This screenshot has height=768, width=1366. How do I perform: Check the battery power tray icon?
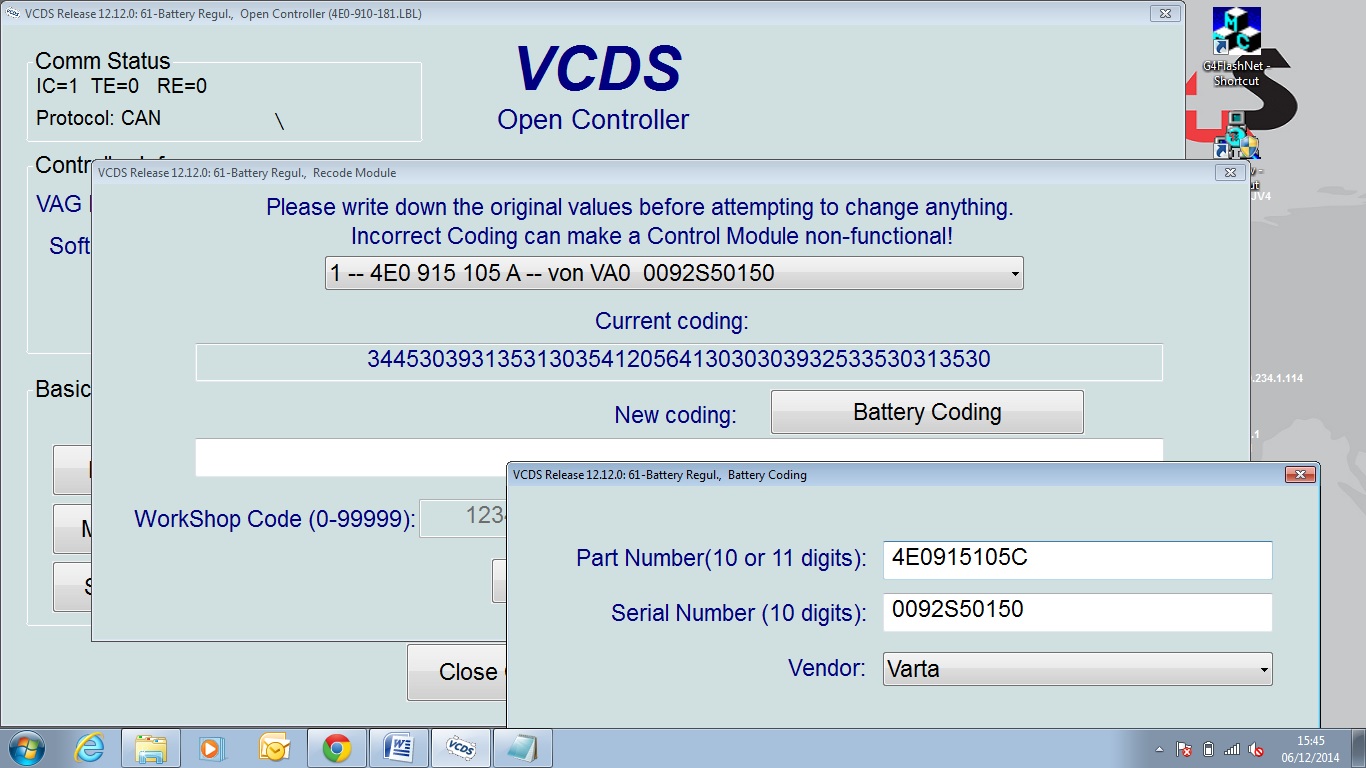pyautogui.click(x=1208, y=749)
